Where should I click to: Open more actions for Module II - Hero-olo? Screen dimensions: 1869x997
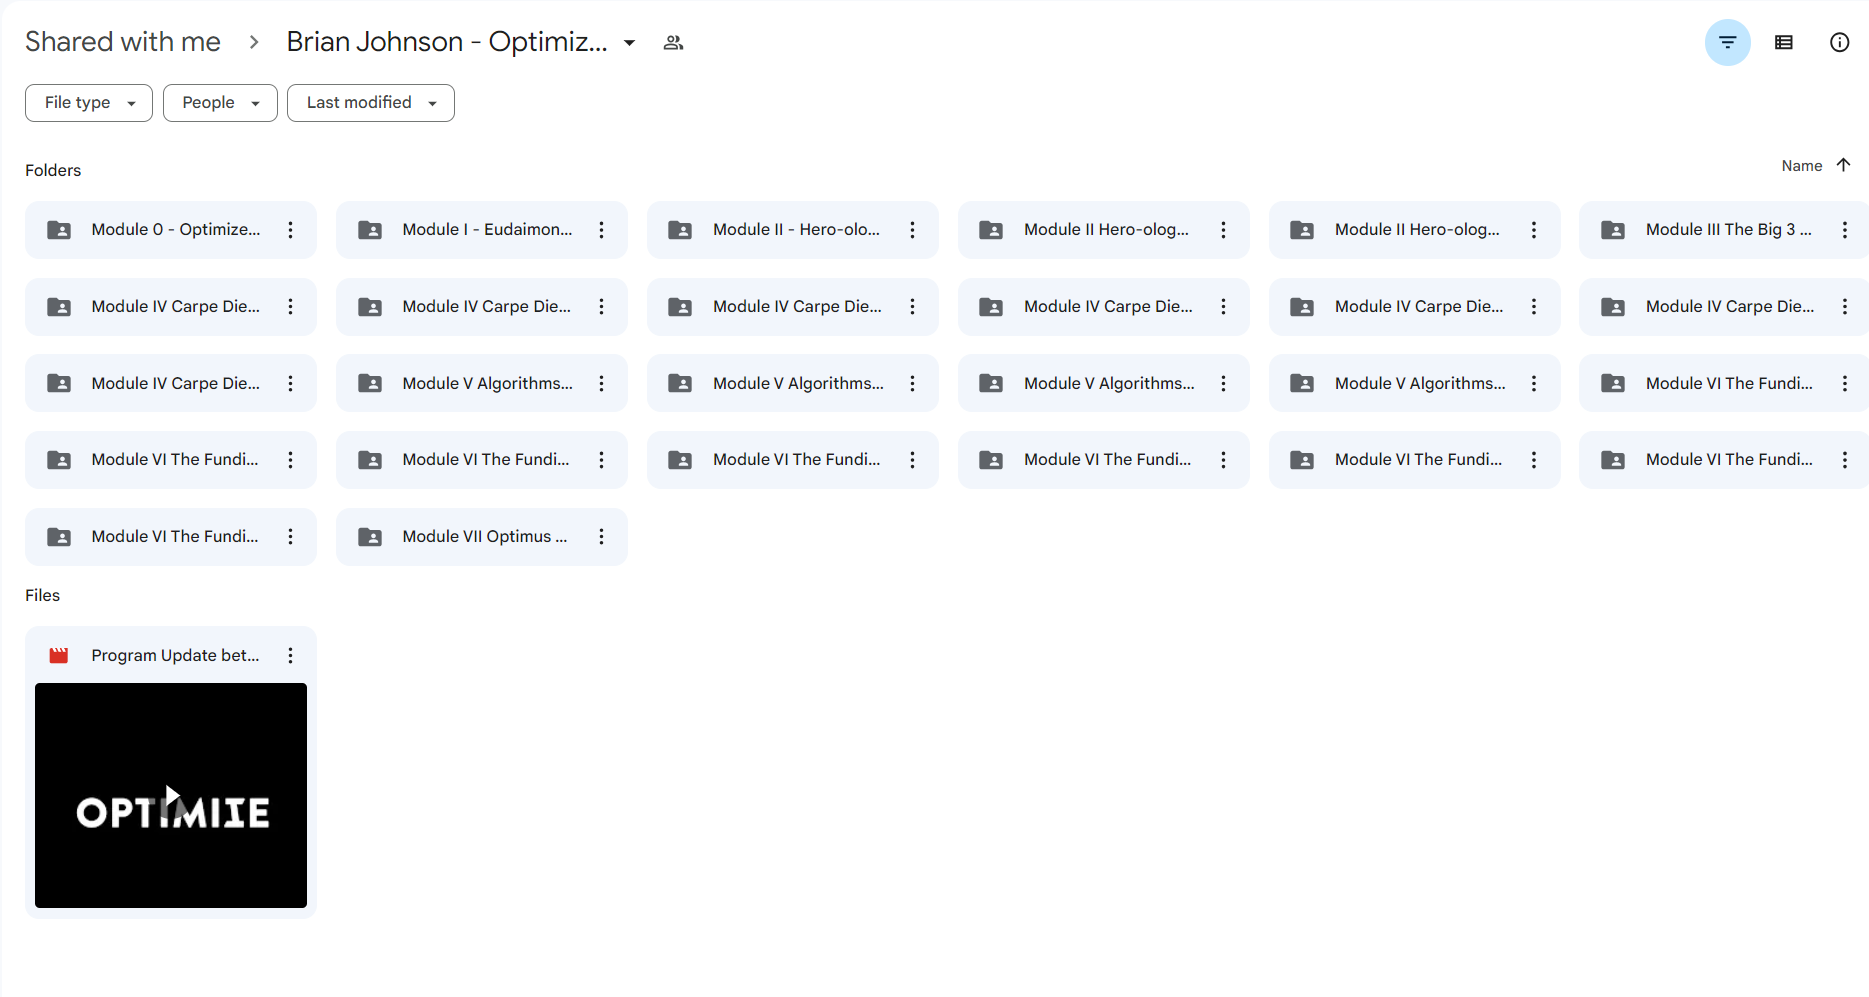912,230
